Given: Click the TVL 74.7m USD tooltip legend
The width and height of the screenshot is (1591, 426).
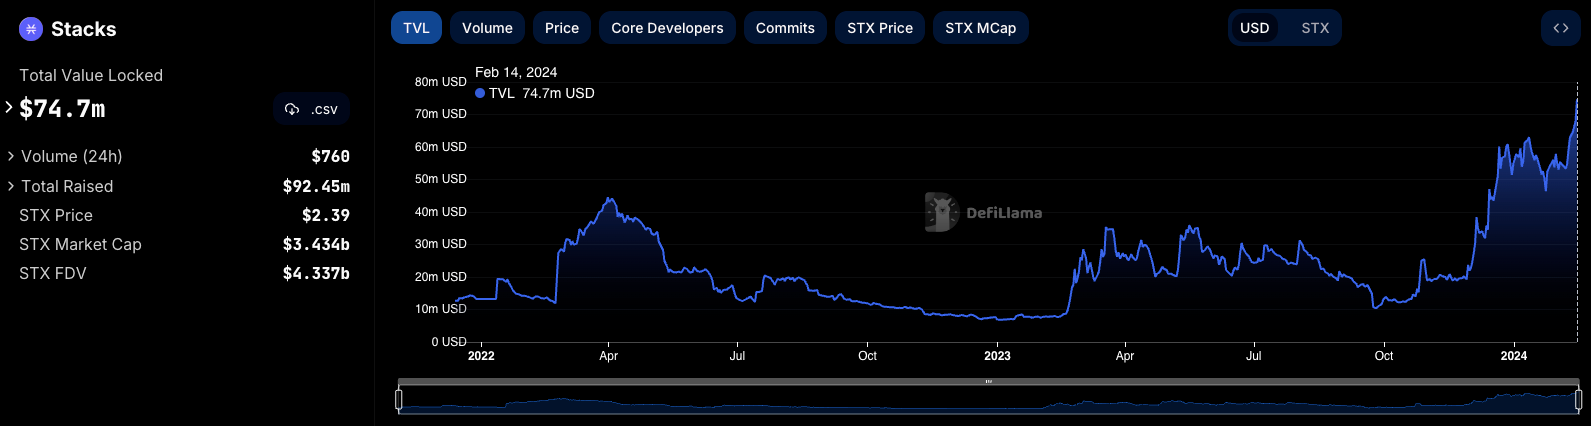Looking at the screenshot, I should 535,93.
